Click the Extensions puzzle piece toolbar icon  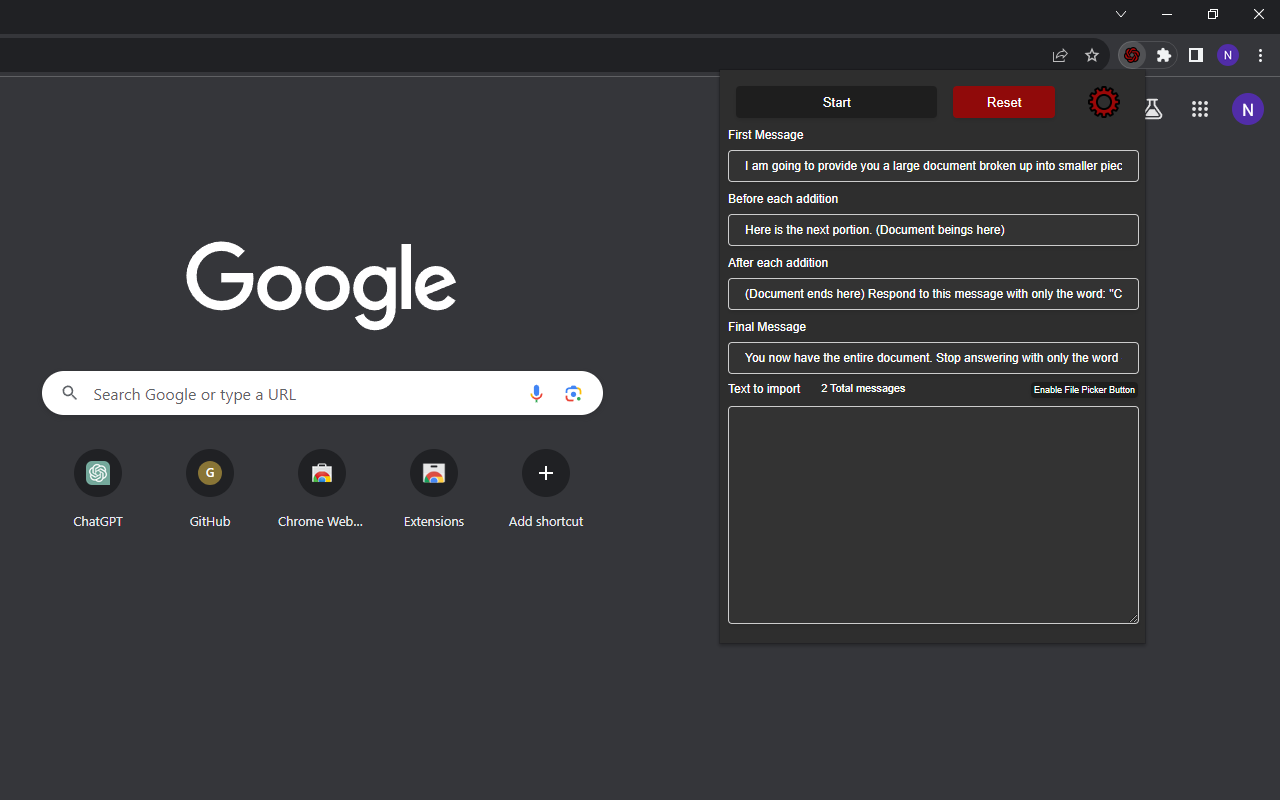[x=1163, y=55]
